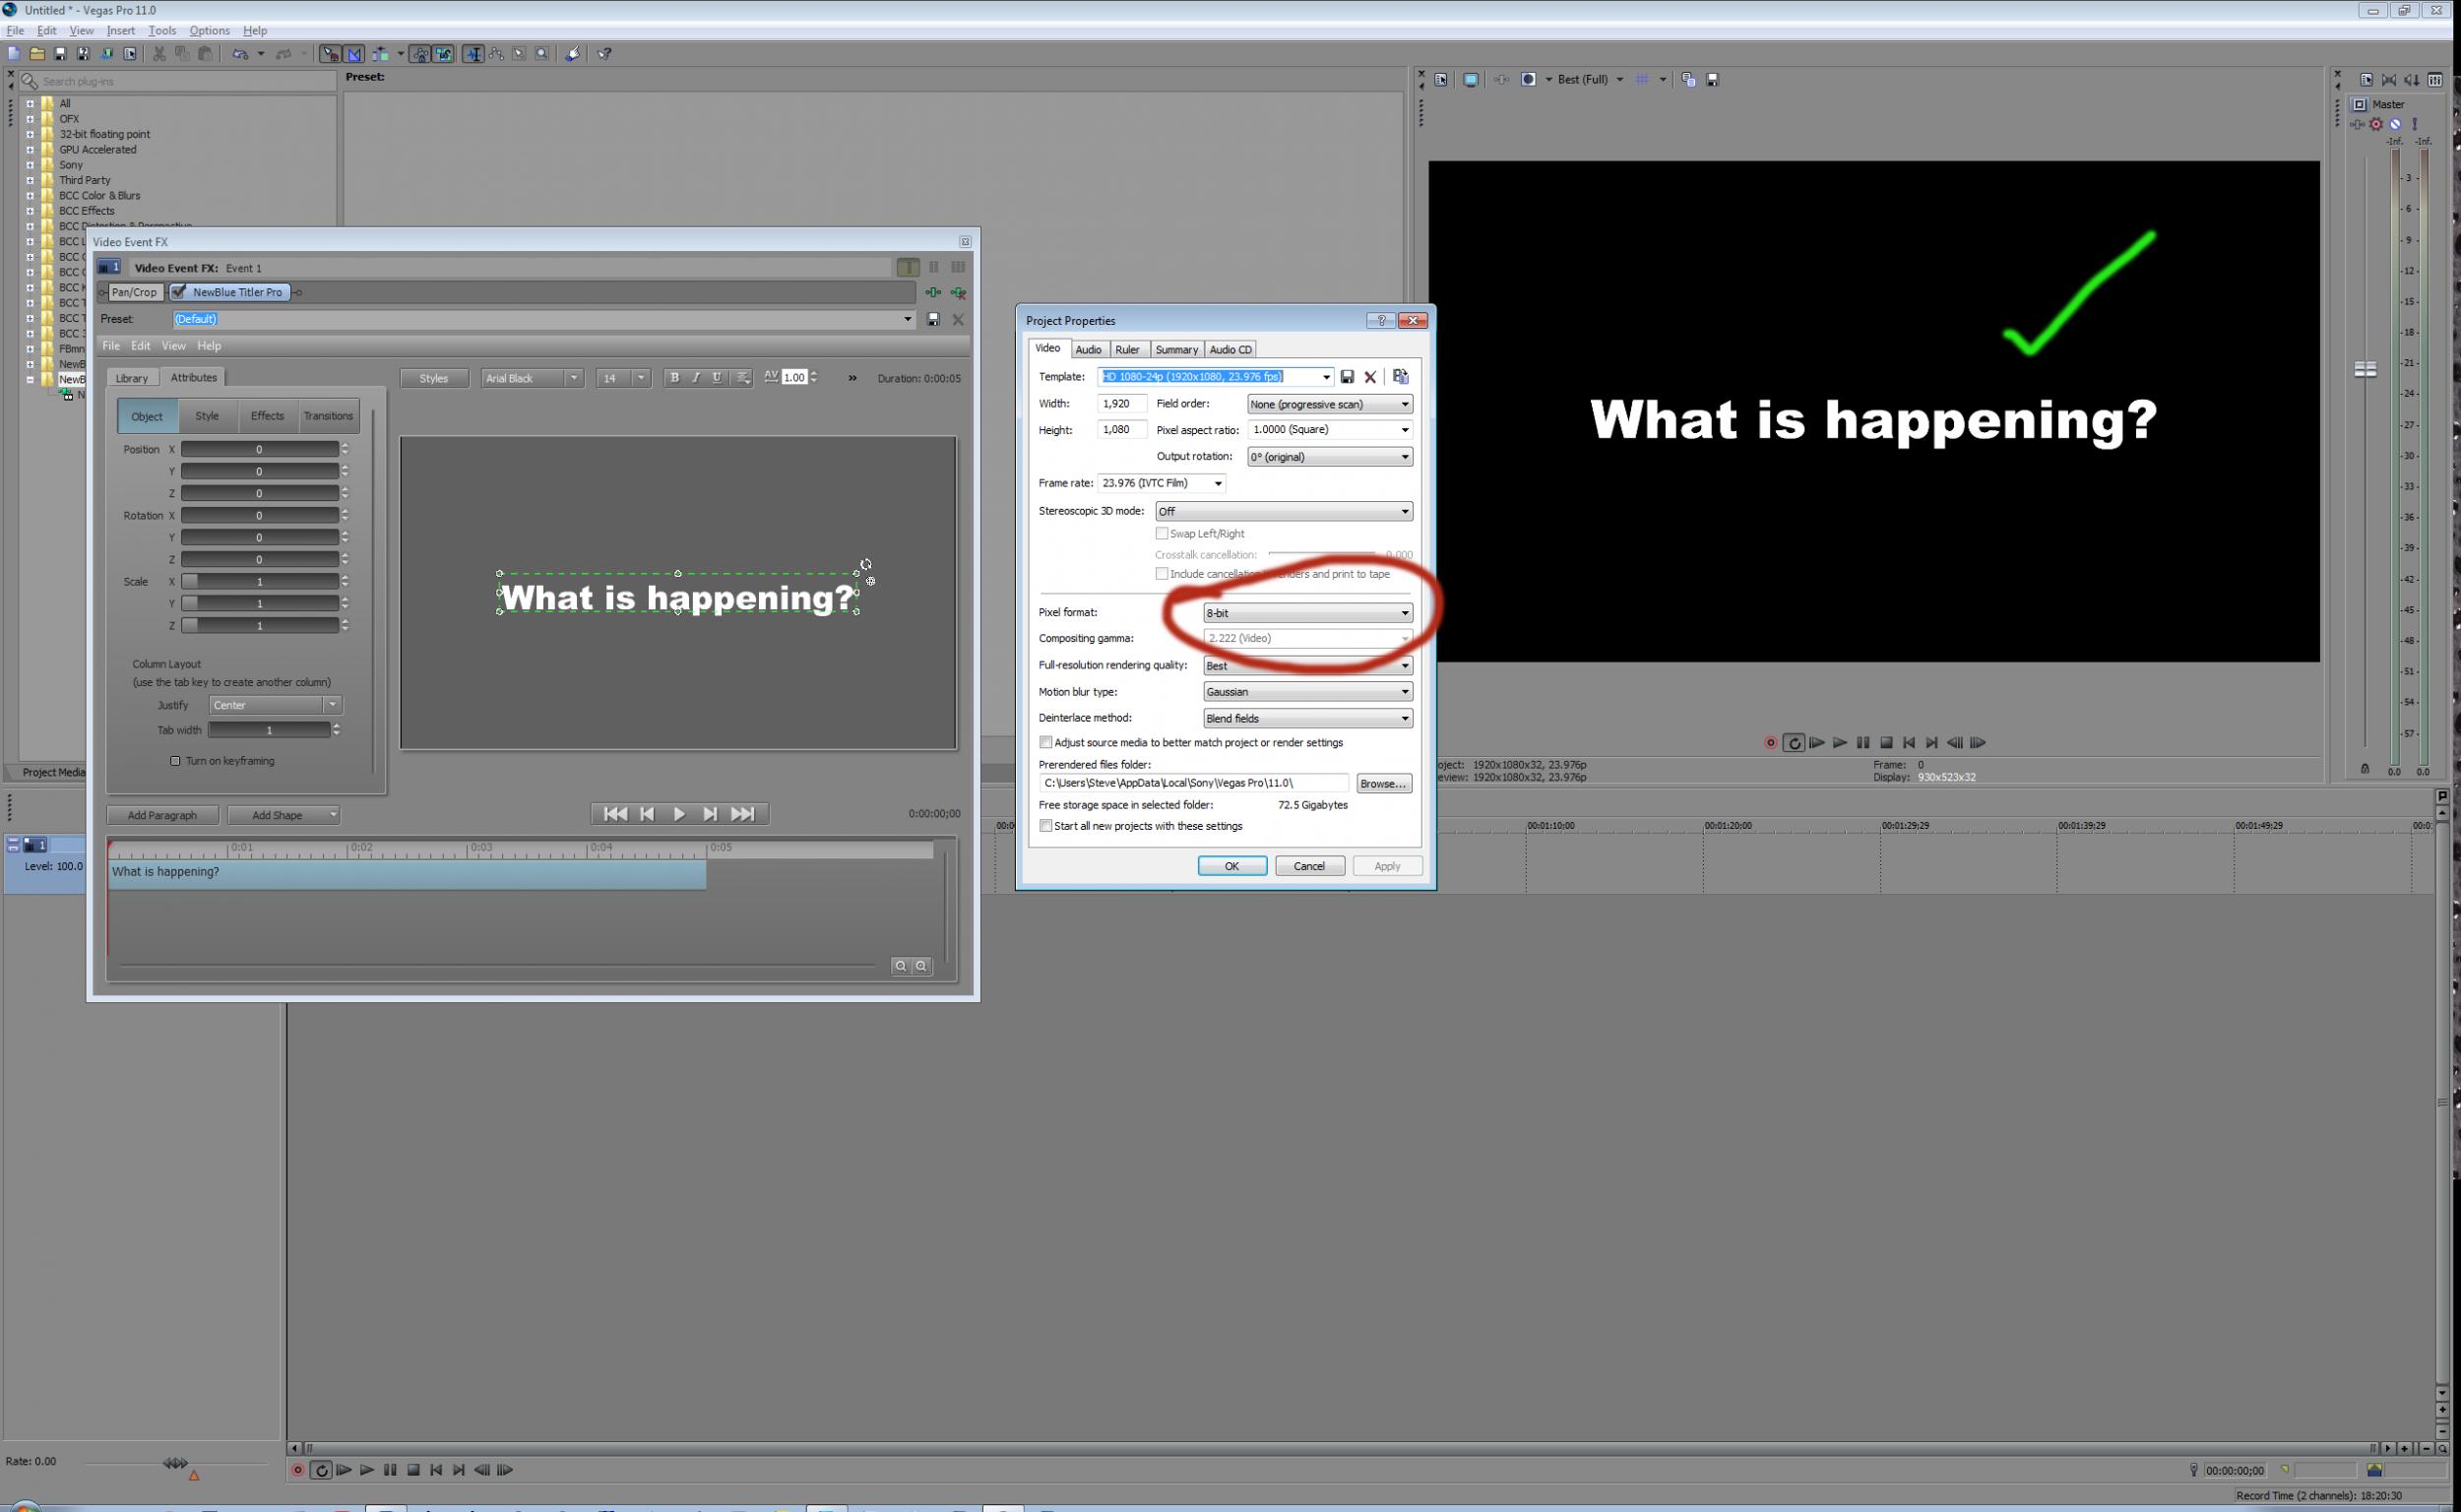Expand the Sony plug-ins folder
The height and width of the screenshot is (1512, 2461).
click(x=30, y=165)
